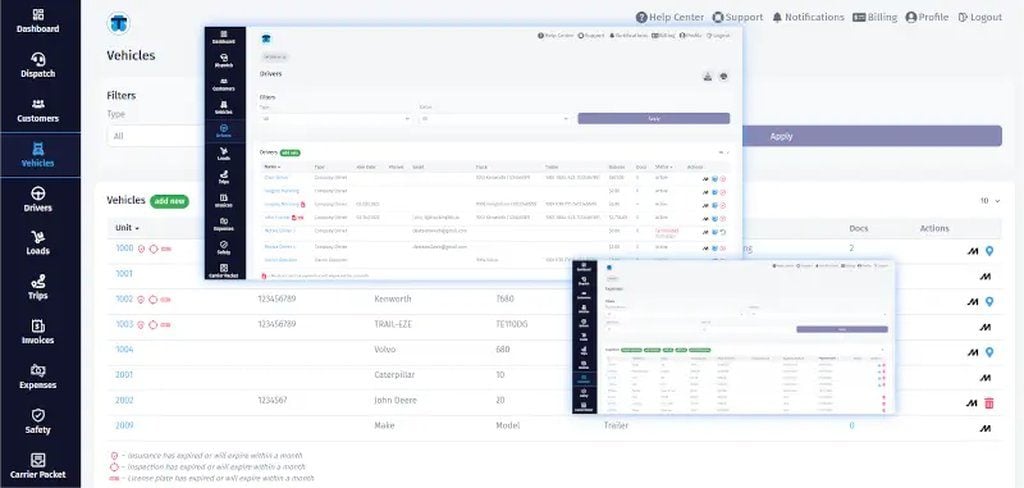1024x488 pixels.
Task: Sort by the Unit column header
Action: pos(127,228)
